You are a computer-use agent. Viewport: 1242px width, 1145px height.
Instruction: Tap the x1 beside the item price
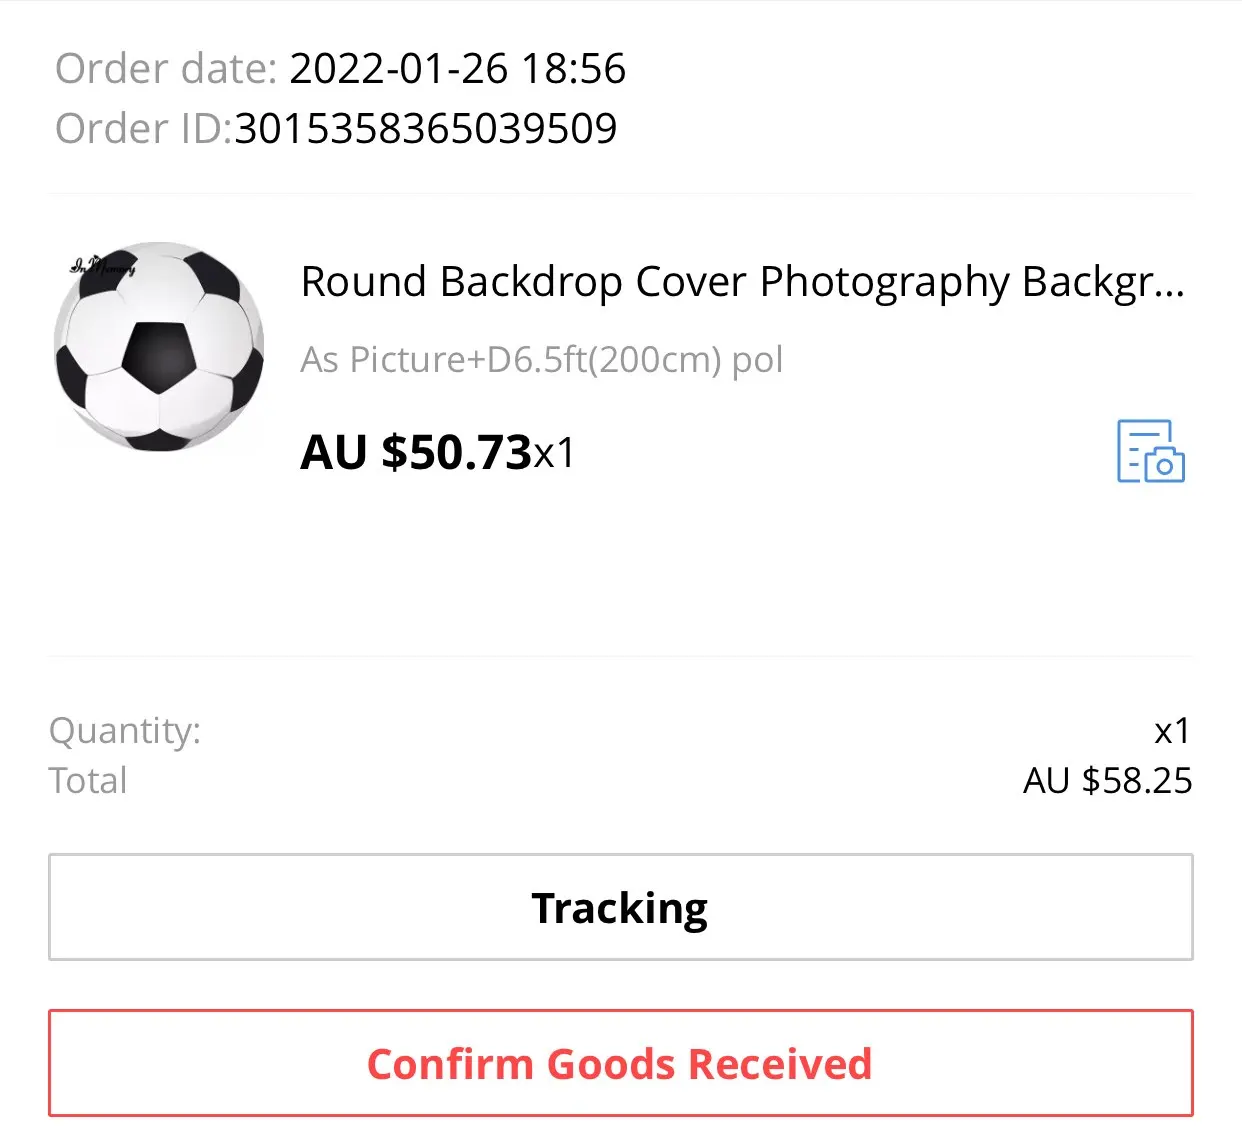pos(555,454)
